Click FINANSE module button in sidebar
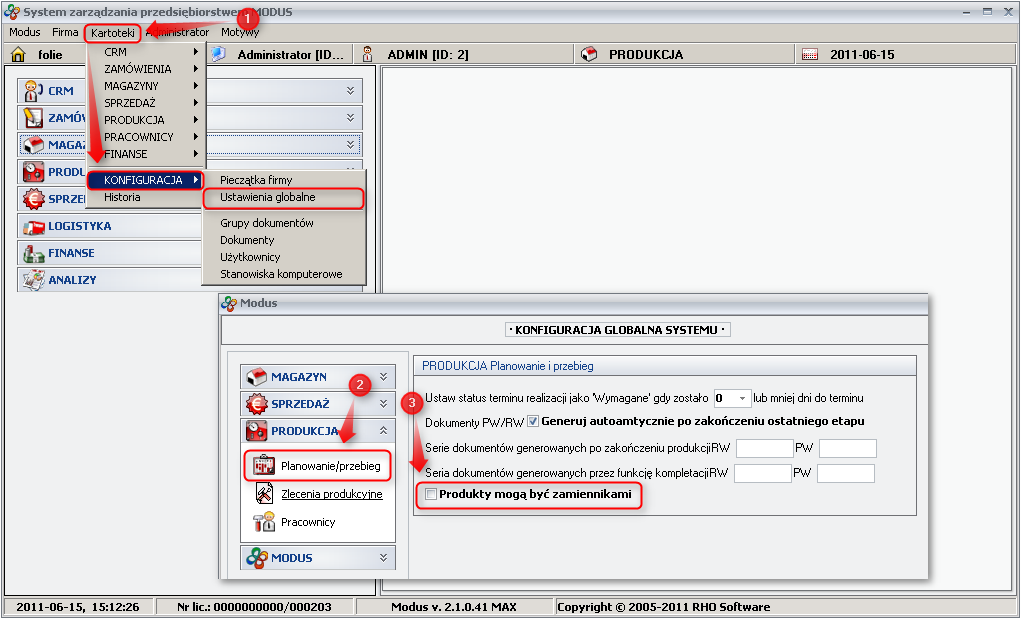 point(109,253)
